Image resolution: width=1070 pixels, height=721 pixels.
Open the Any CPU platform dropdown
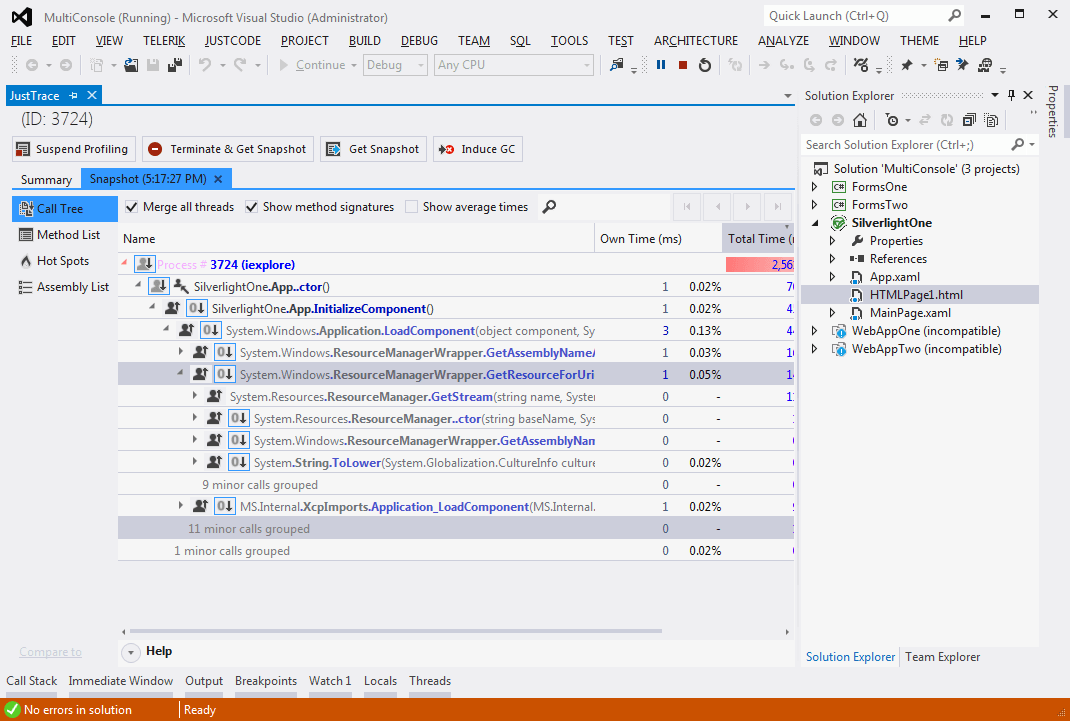coord(513,65)
